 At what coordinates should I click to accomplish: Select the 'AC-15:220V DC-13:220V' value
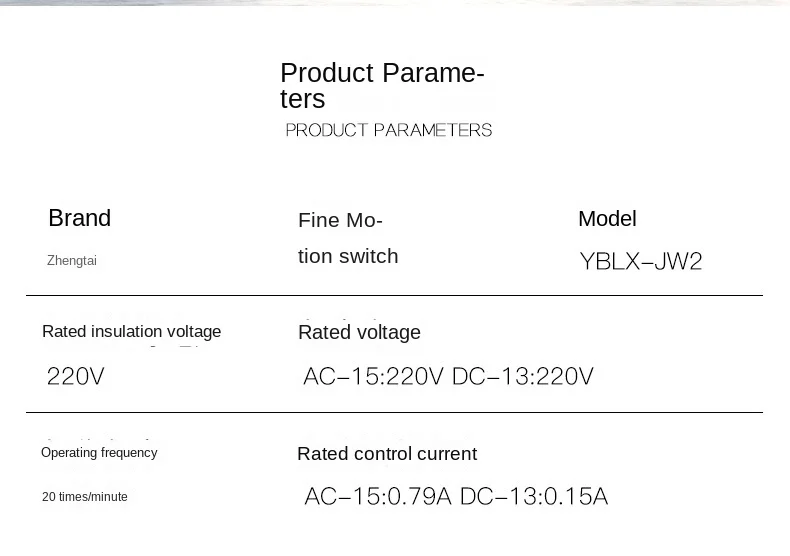tap(448, 376)
